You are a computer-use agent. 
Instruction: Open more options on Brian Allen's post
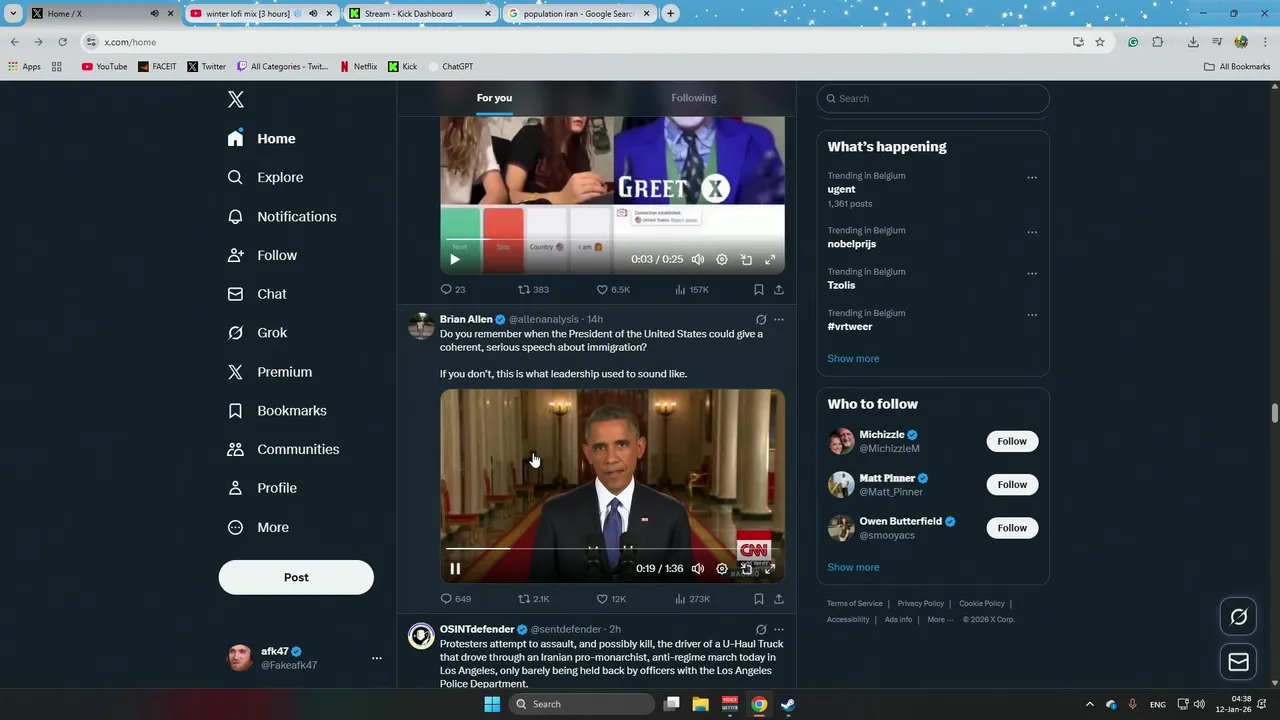coord(779,320)
